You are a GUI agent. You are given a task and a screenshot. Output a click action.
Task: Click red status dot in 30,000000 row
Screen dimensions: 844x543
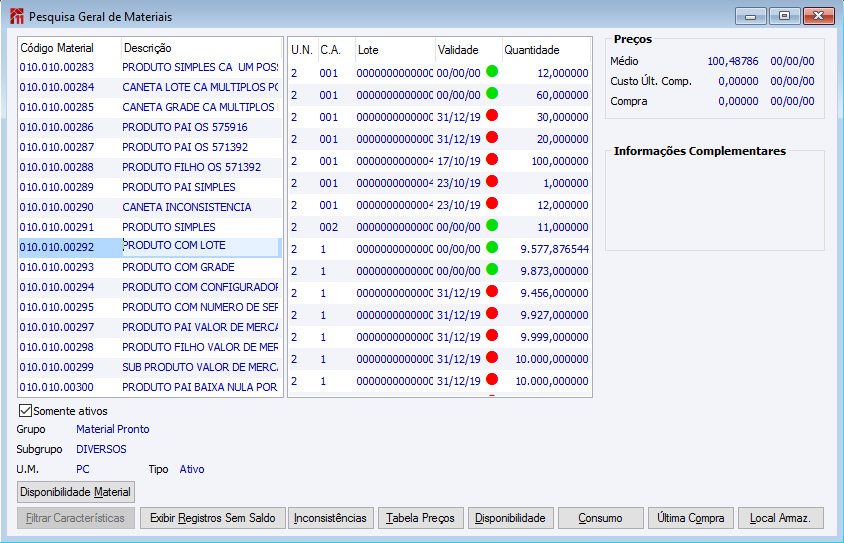click(492, 115)
